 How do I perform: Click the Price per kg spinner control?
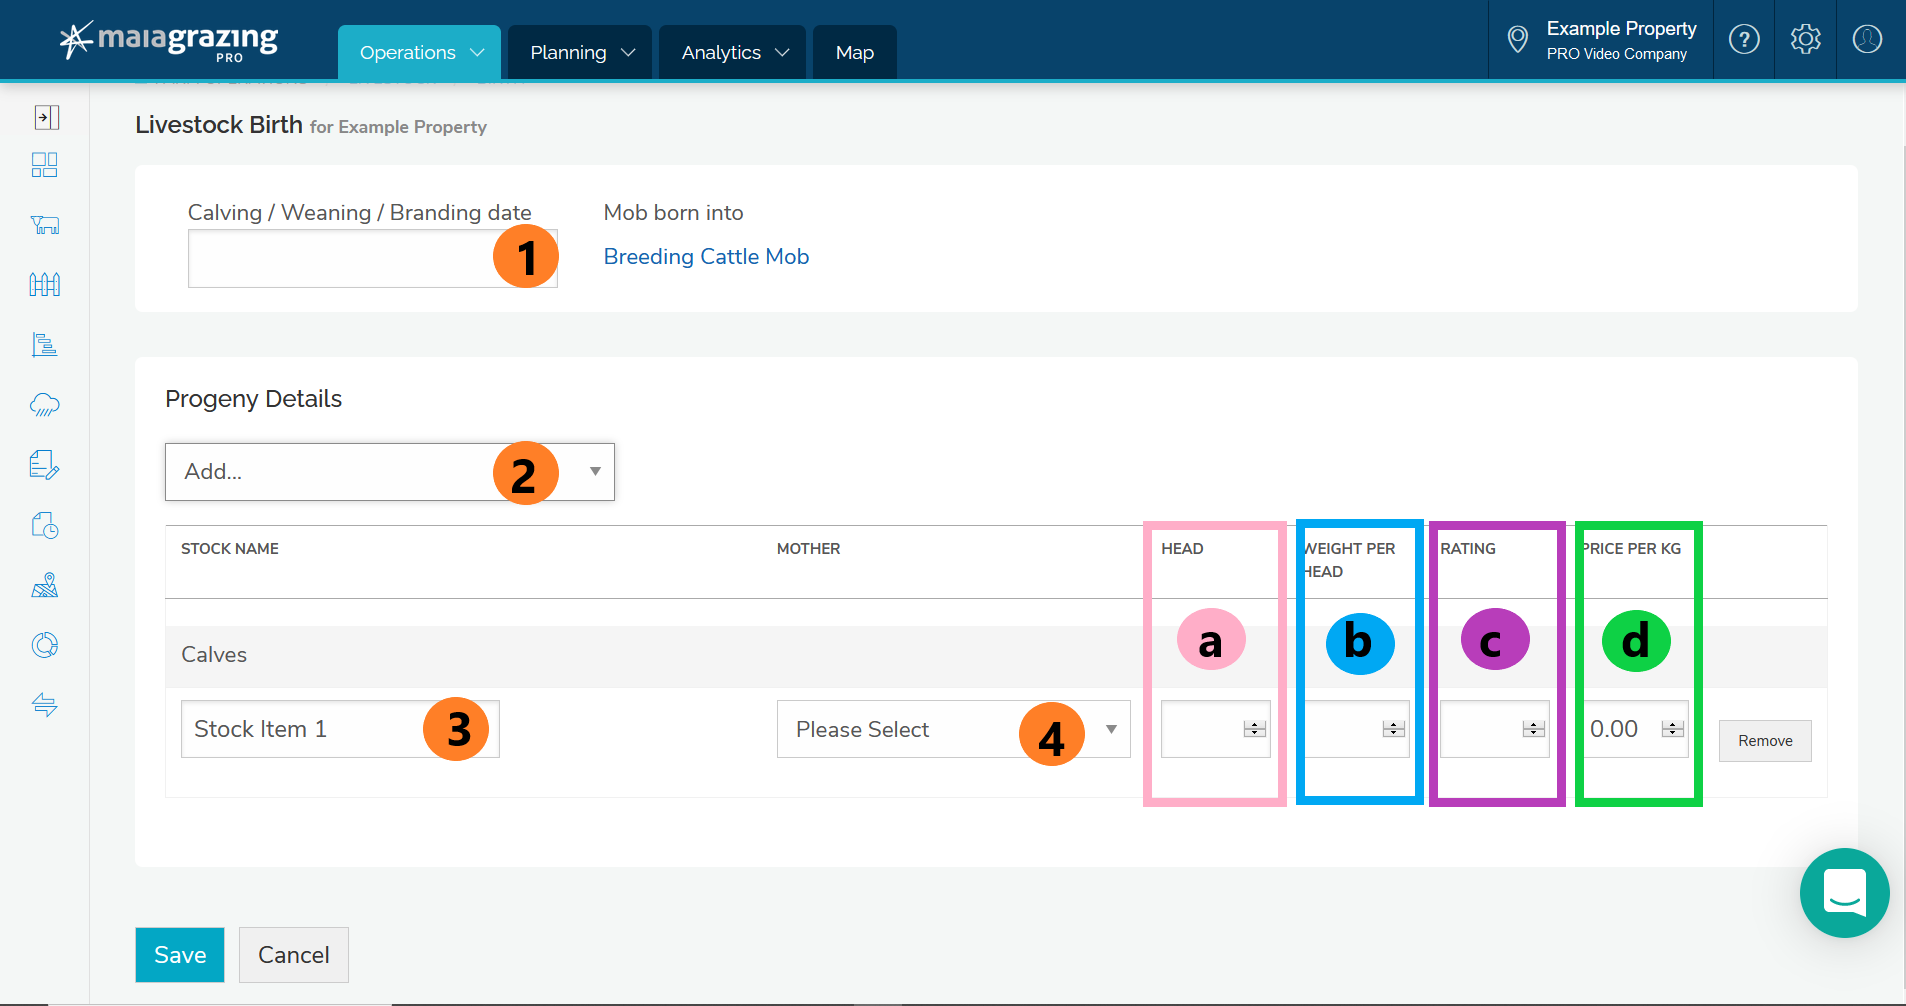click(x=1672, y=729)
